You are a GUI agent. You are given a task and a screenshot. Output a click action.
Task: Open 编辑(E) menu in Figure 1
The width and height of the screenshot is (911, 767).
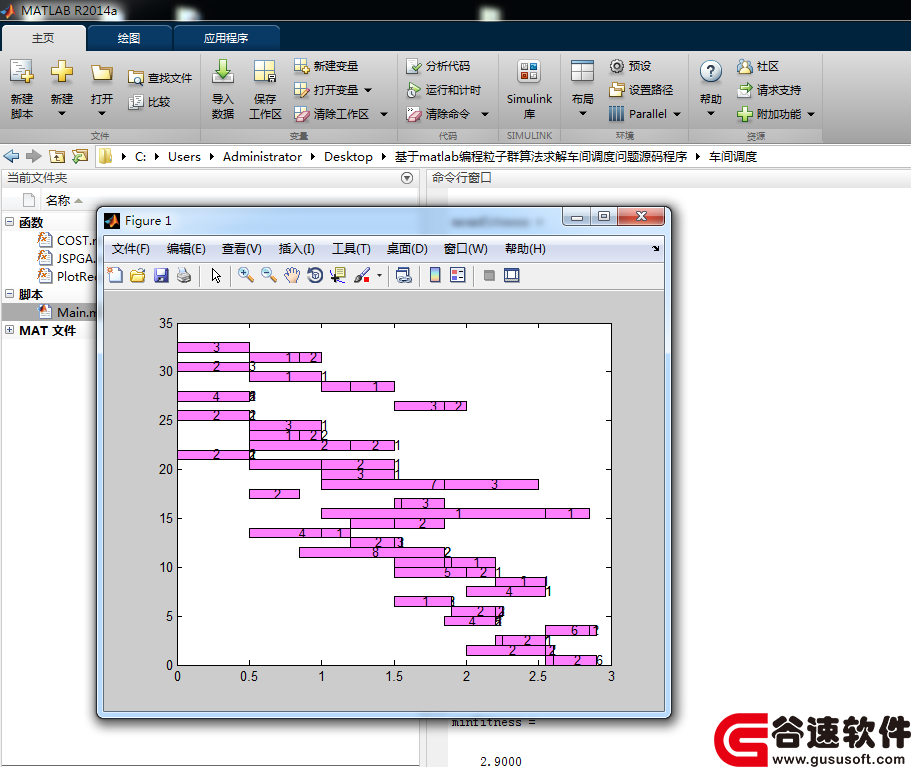[x=186, y=249]
